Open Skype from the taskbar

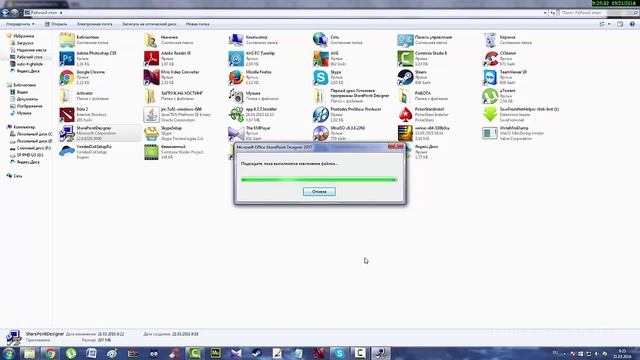(339, 353)
